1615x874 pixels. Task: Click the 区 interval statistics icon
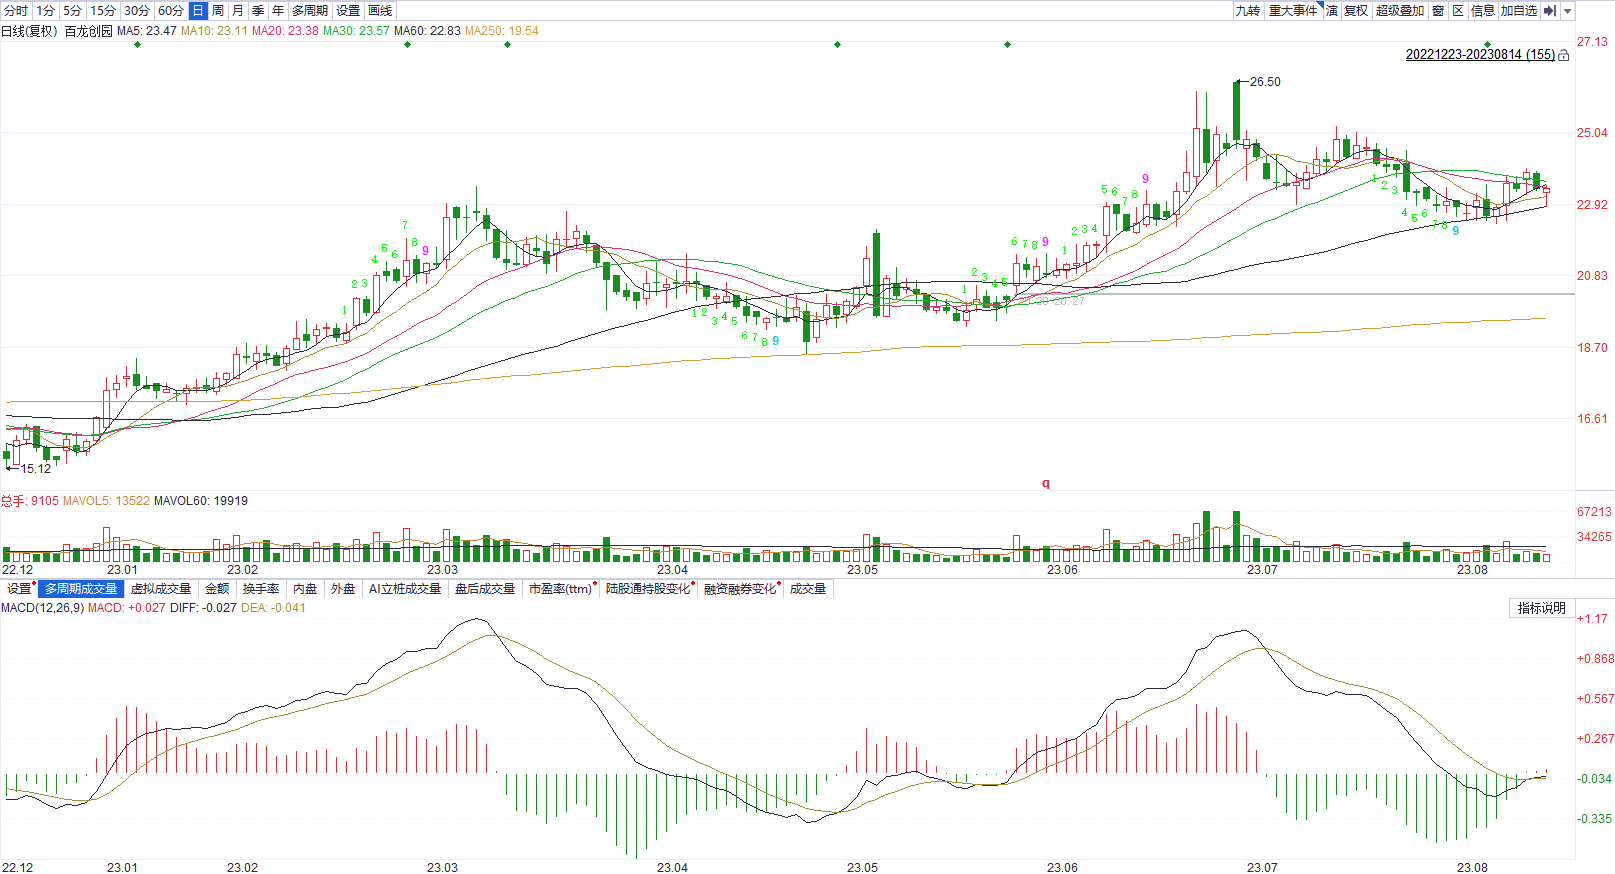[1458, 10]
